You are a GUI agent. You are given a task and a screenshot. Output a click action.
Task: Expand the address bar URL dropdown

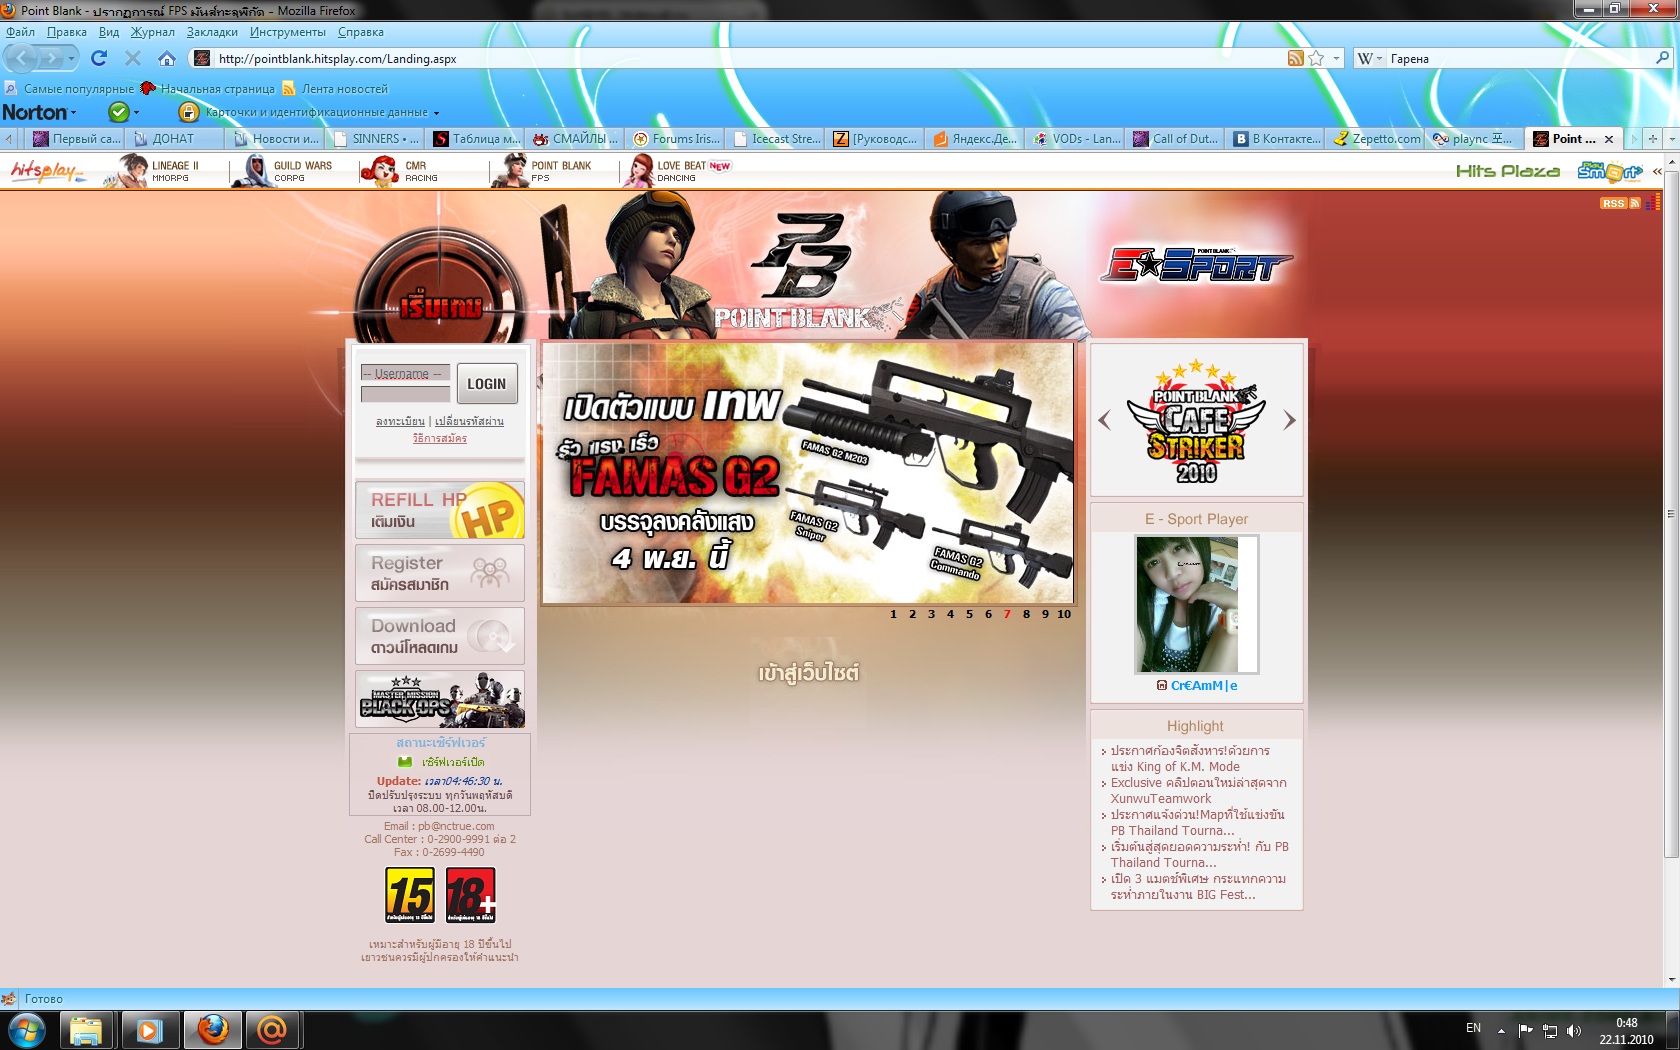1337,58
